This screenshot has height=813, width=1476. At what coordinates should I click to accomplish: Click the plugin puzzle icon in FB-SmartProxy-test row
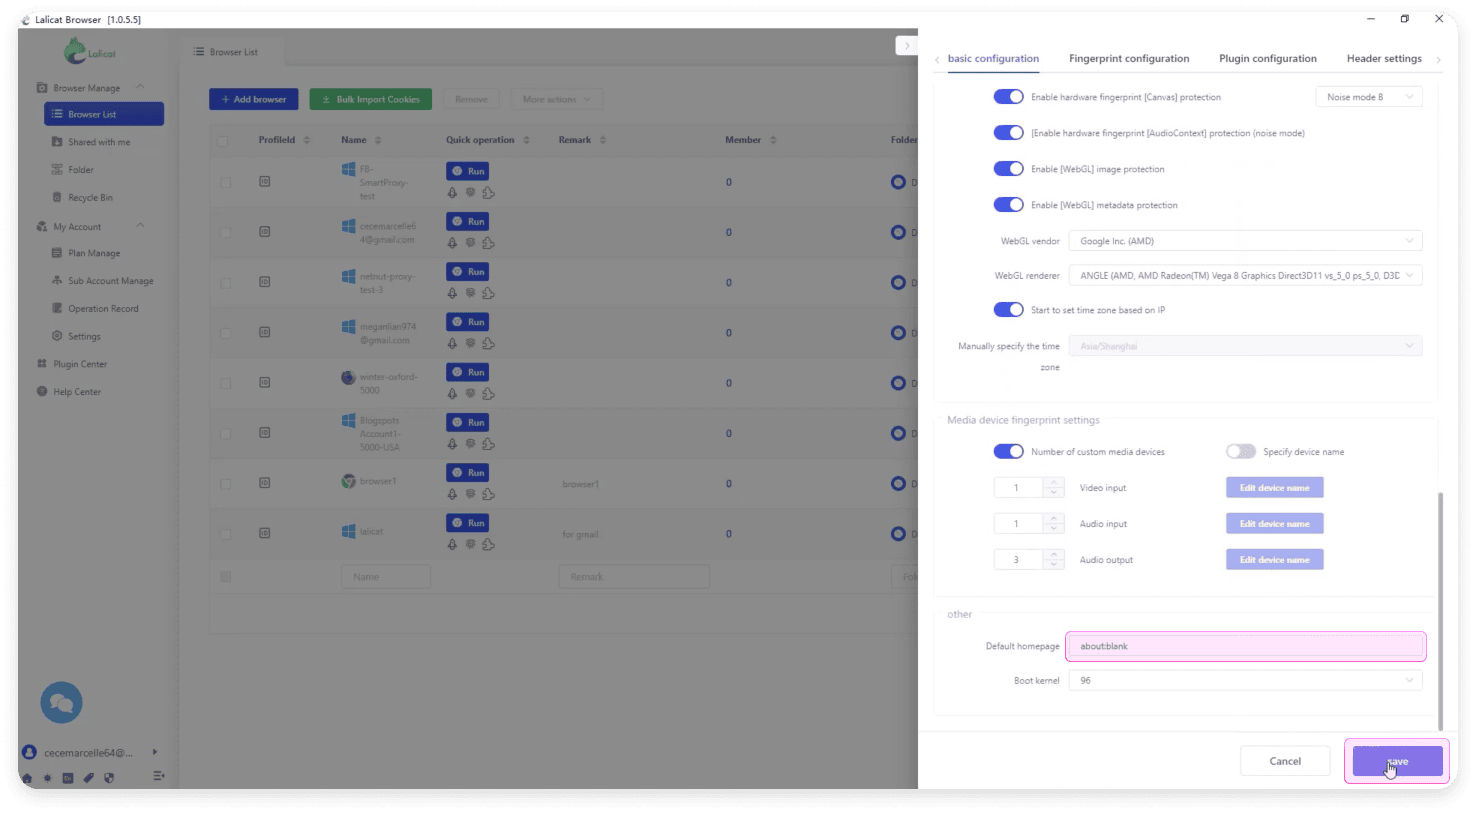pos(488,192)
